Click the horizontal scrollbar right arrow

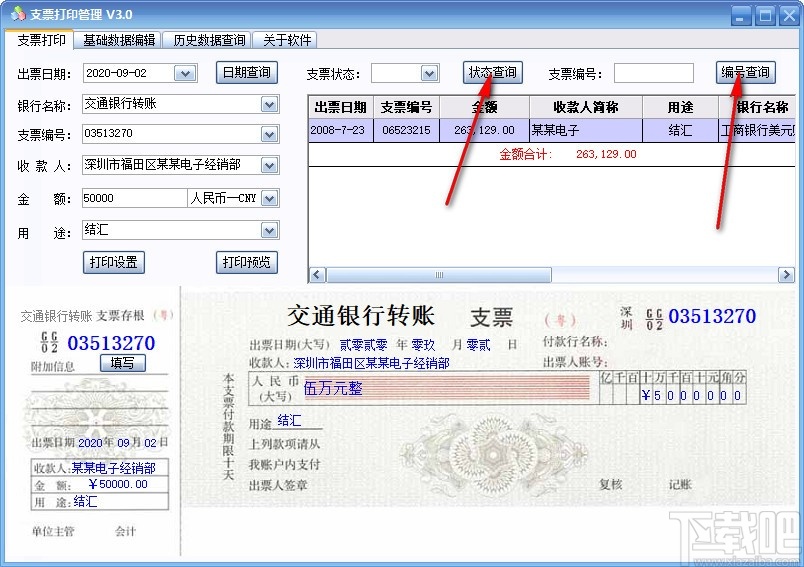click(786, 275)
